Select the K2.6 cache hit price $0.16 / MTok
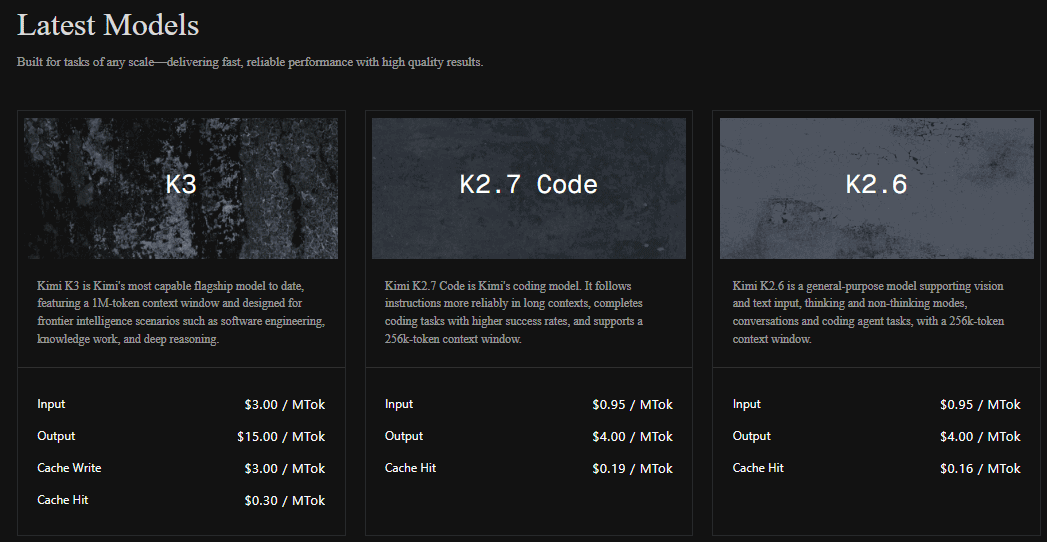The height and width of the screenshot is (542, 1047). tap(981, 469)
